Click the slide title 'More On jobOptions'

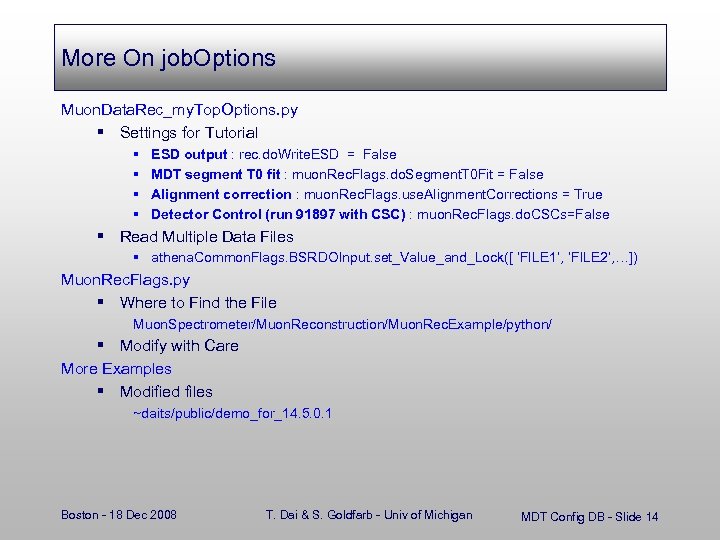click(169, 58)
